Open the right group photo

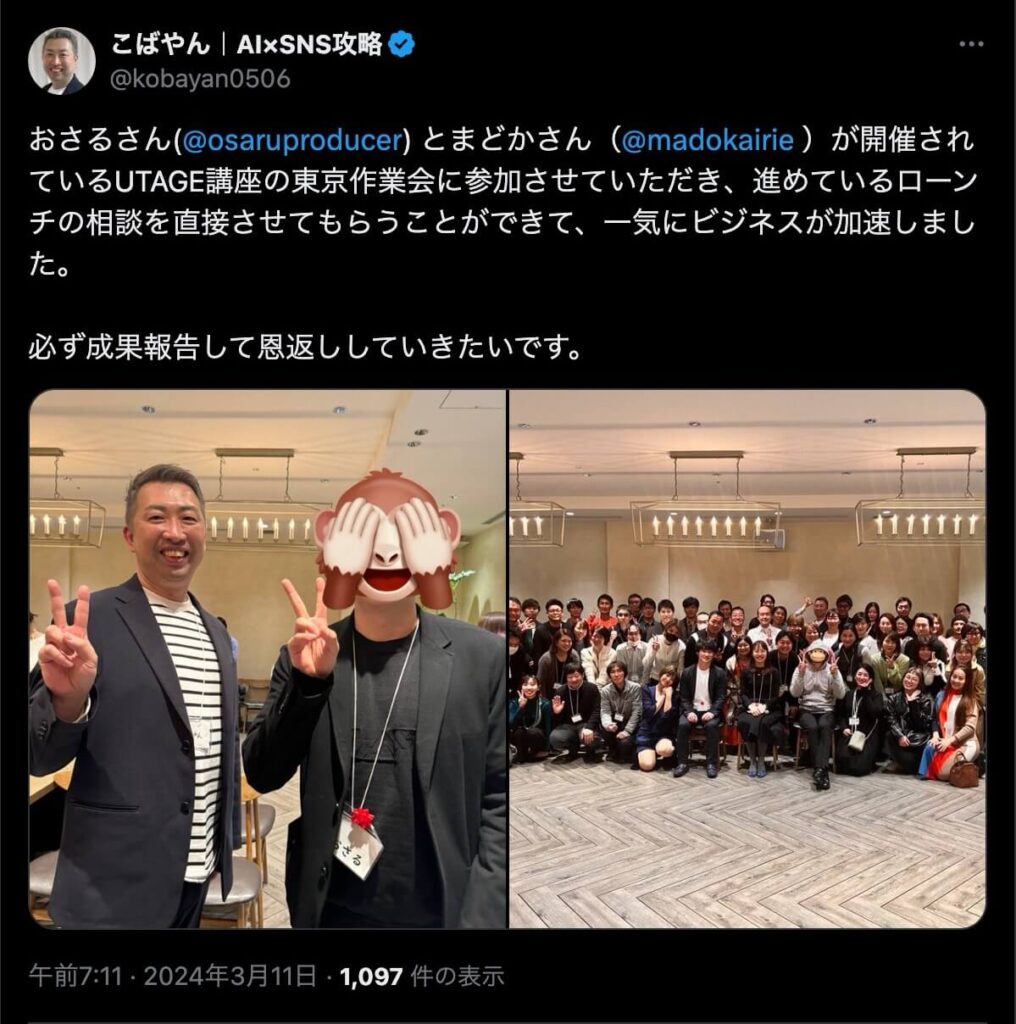(x=747, y=659)
